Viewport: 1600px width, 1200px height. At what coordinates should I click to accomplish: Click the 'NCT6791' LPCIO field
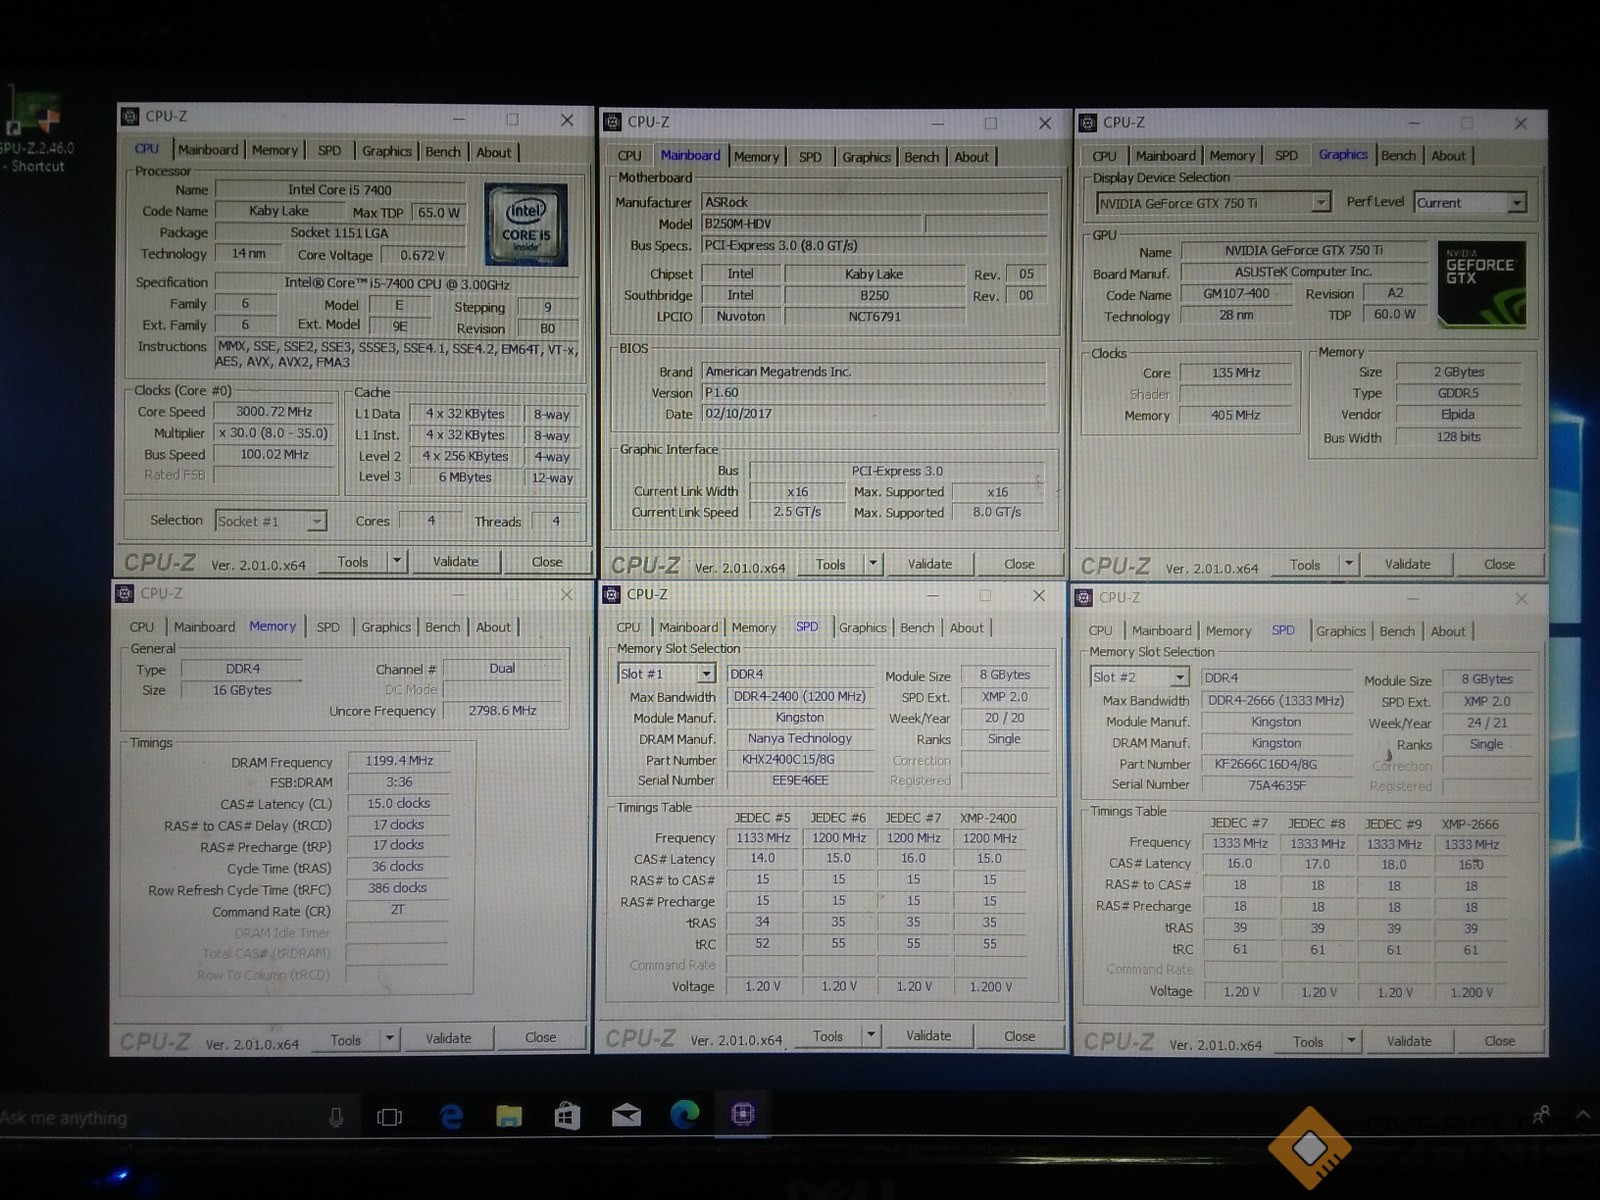click(874, 316)
